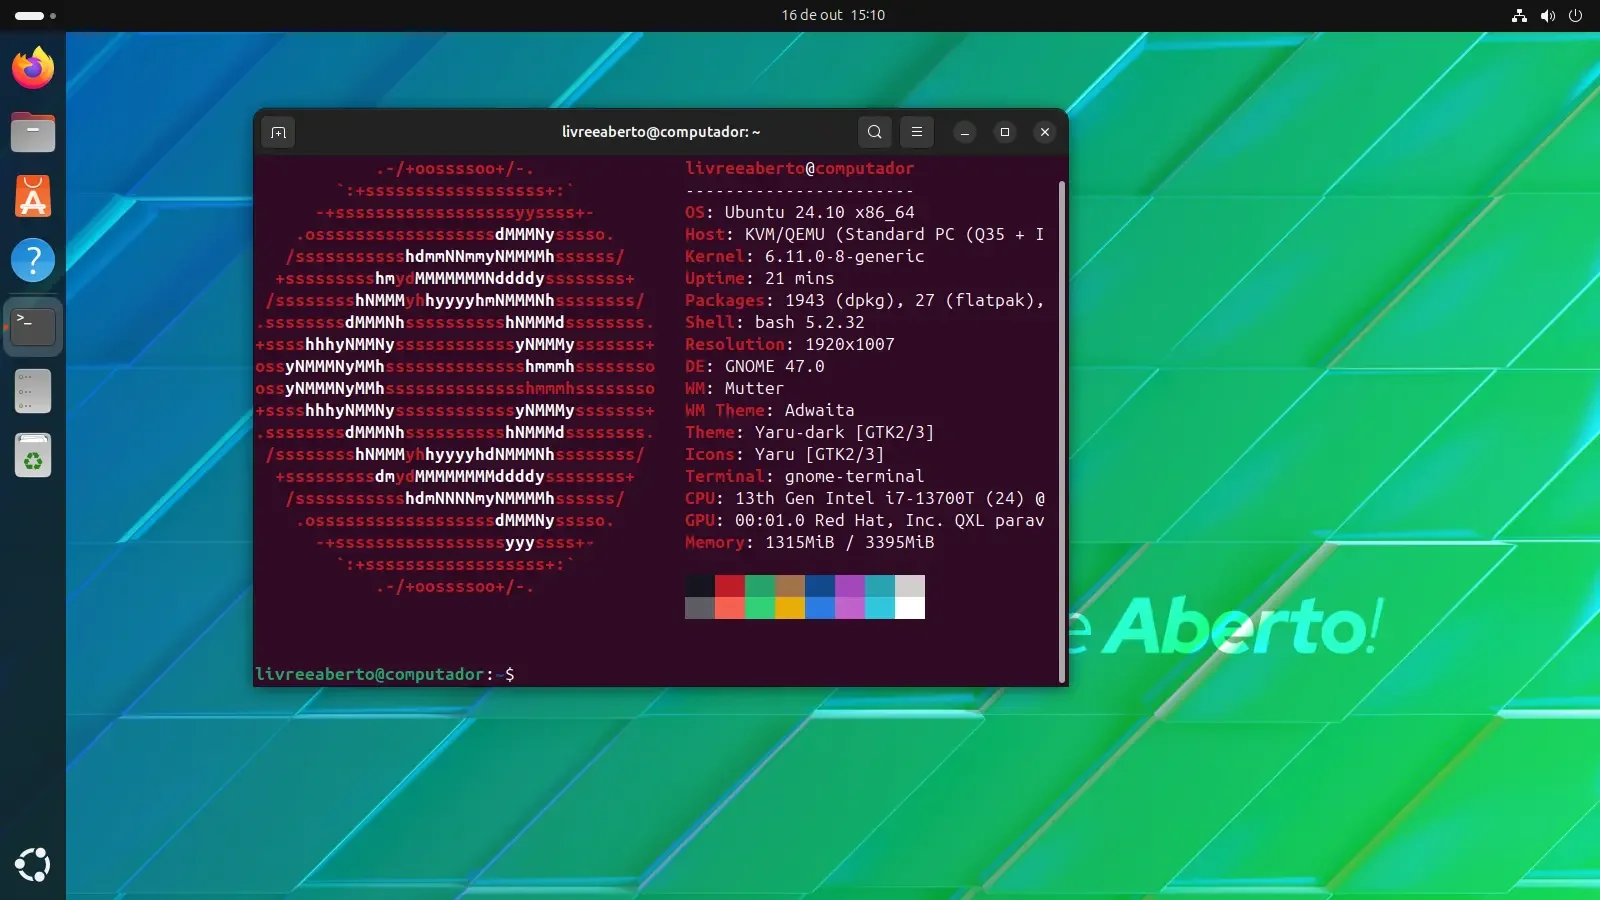This screenshot has height=900, width=1600.
Task: Click the 'WM: Mutter' line
Action: (735, 388)
